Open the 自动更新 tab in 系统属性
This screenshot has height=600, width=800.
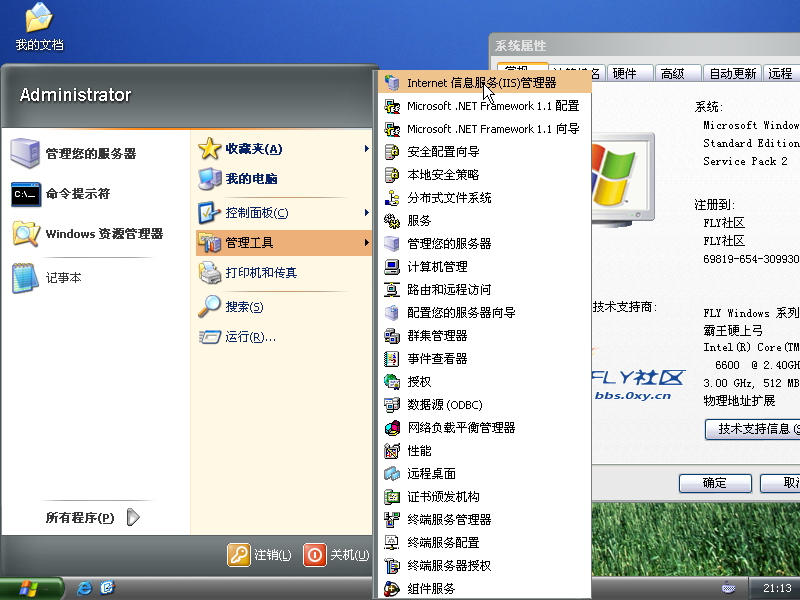click(732, 73)
